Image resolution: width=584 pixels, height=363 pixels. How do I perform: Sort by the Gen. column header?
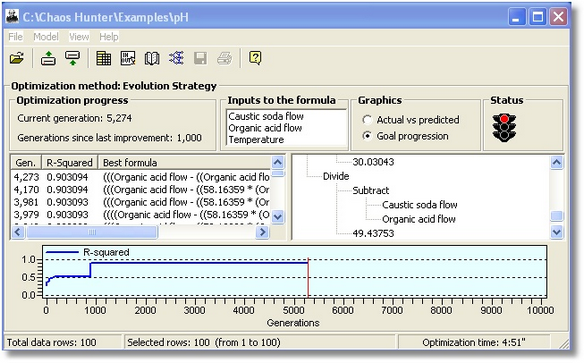click(26, 163)
